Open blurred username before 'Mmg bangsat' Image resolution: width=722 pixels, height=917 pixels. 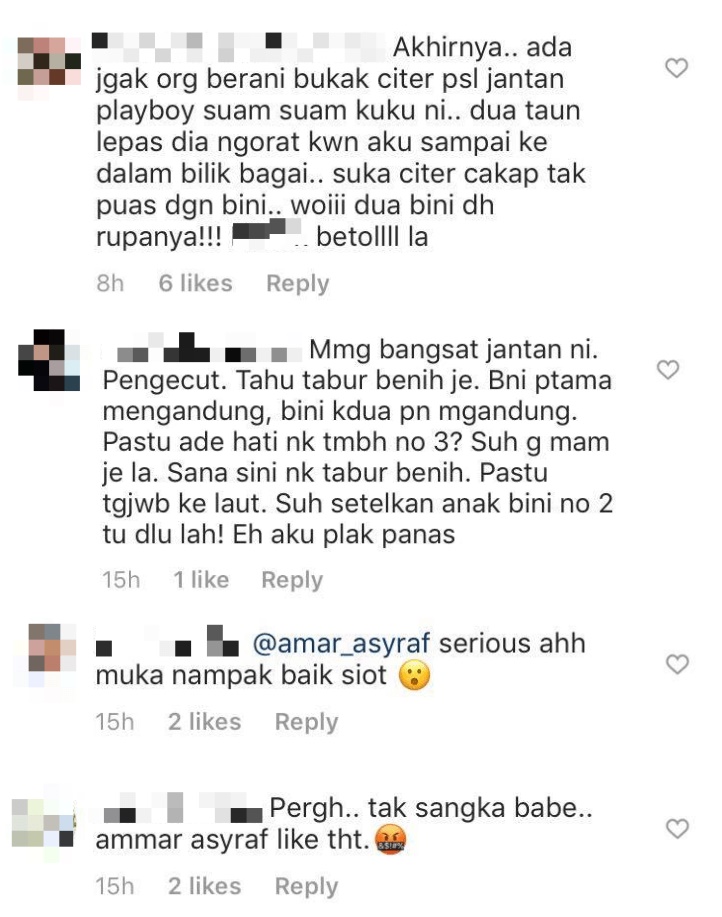click(202, 349)
